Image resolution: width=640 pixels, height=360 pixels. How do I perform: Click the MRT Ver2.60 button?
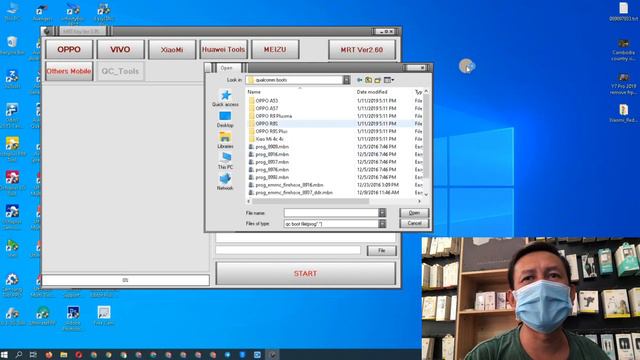362,49
